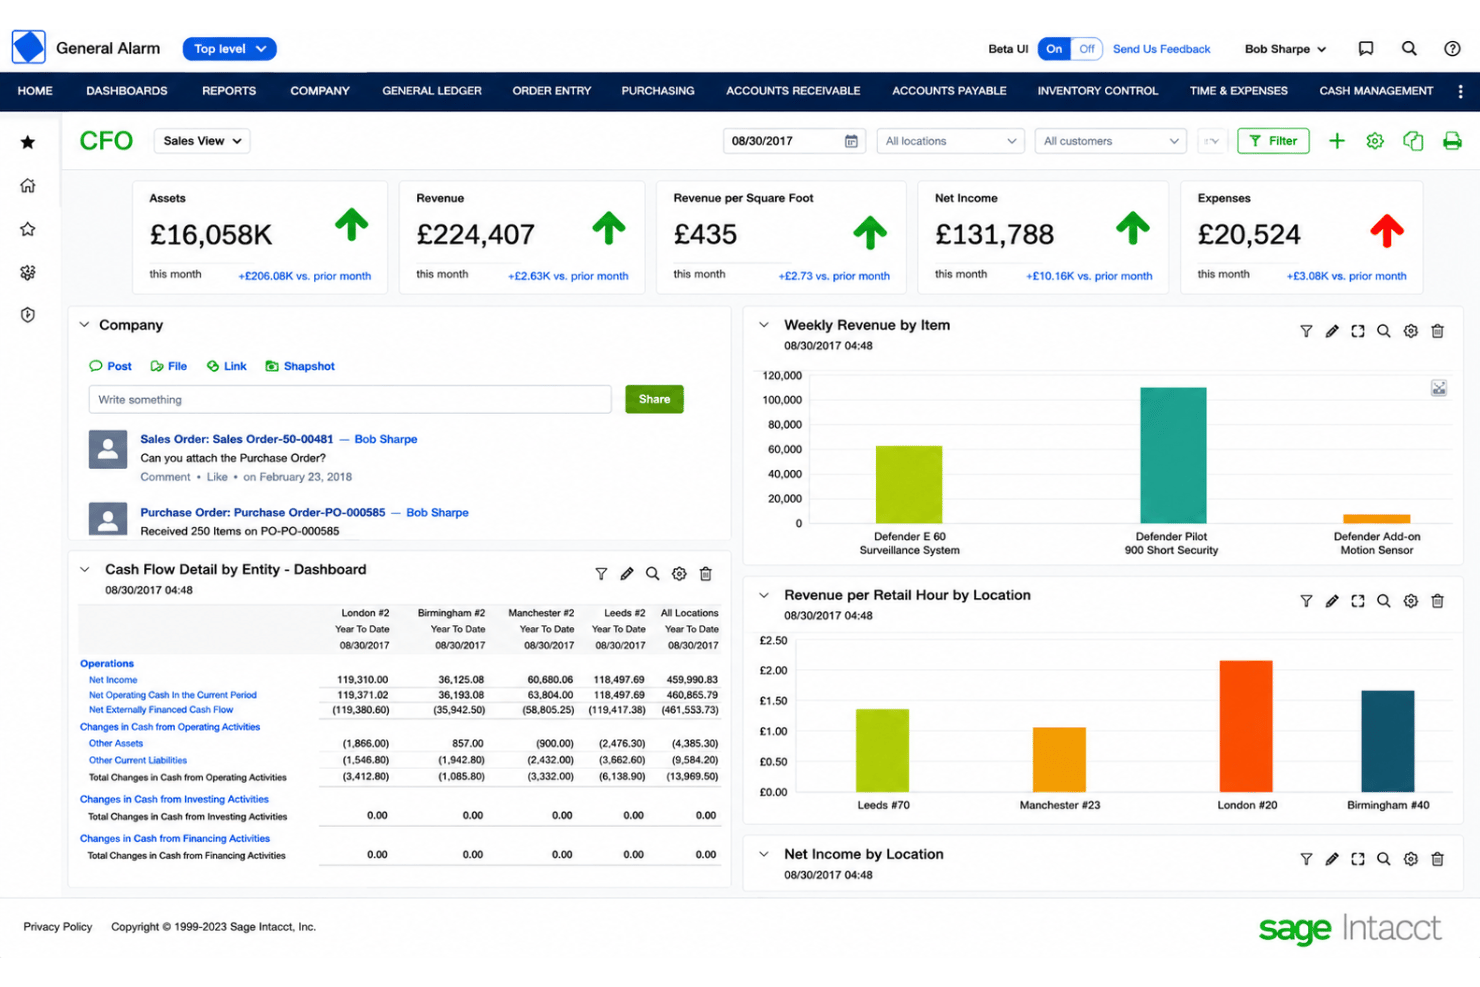Click the Write something input field

pyautogui.click(x=350, y=399)
